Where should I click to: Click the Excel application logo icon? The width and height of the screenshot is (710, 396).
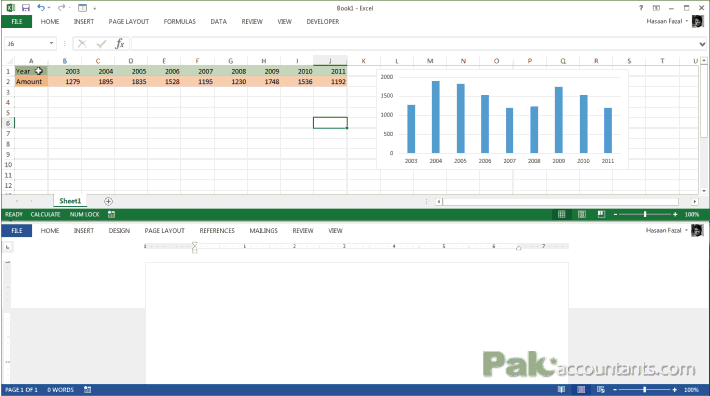click(10, 8)
